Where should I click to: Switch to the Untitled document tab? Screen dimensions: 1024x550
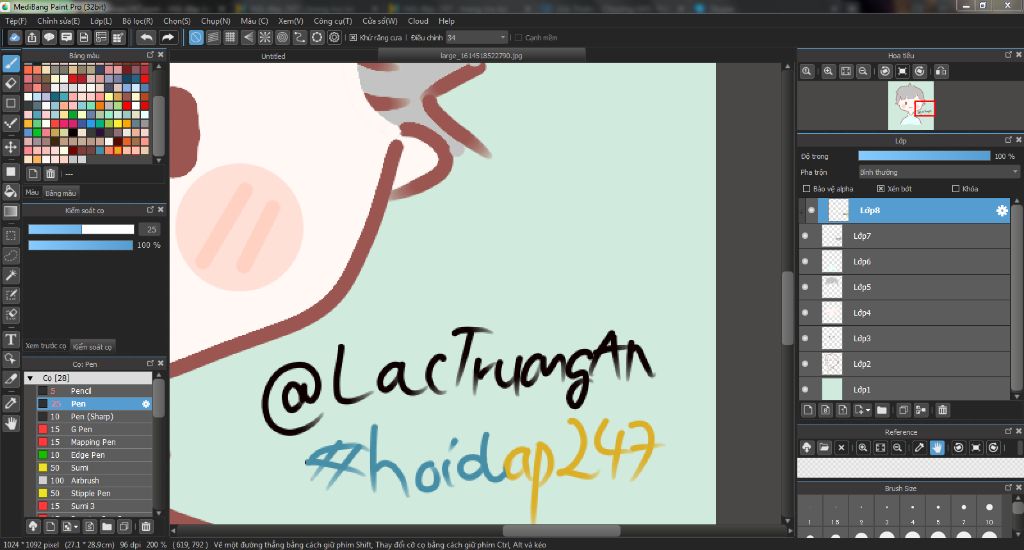[x=273, y=56]
